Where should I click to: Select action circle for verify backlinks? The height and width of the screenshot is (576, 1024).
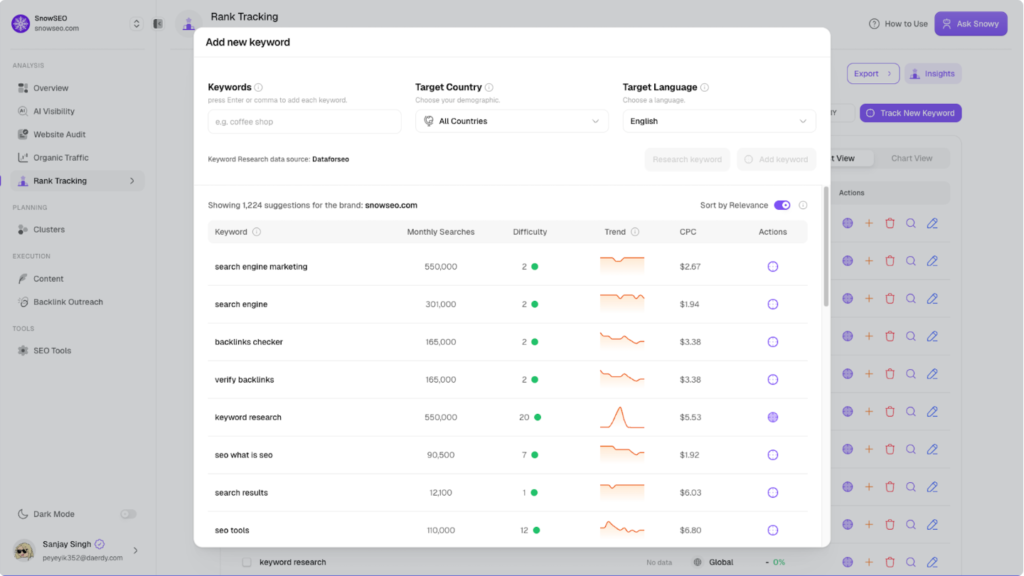pos(773,379)
